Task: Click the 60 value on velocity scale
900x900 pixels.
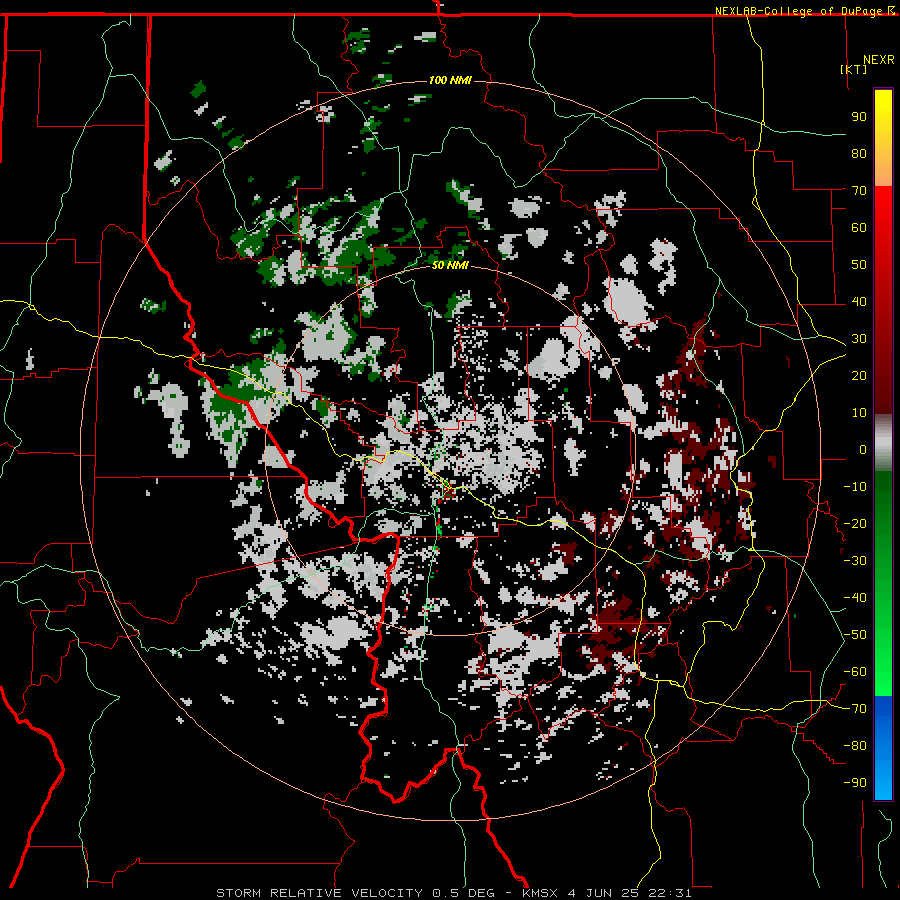Action: tap(859, 228)
